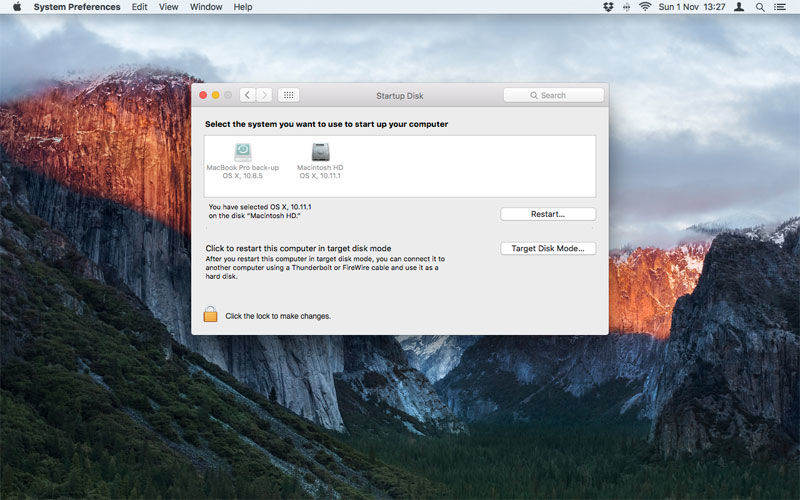Open the Edit menu
The height and width of the screenshot is (500, 800).
139,7
